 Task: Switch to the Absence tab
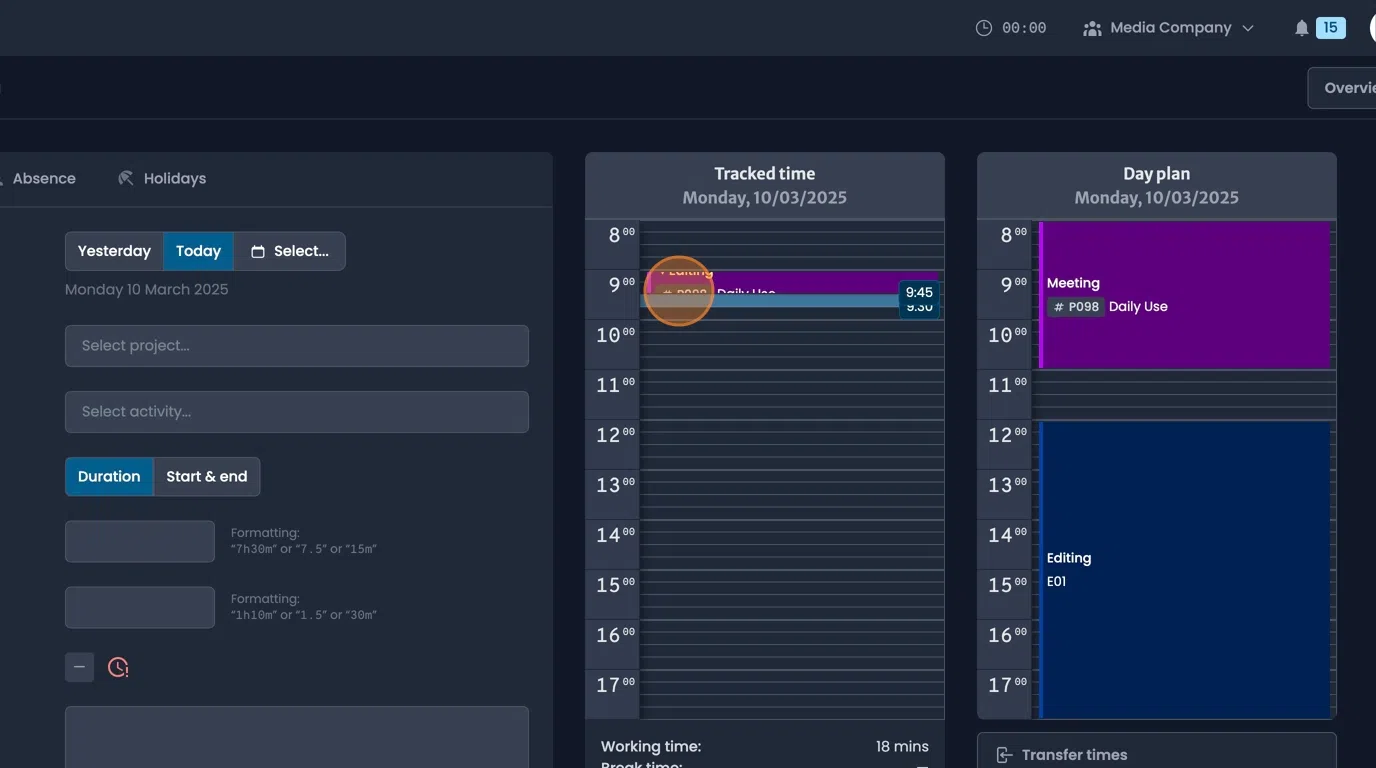[44, 178]
